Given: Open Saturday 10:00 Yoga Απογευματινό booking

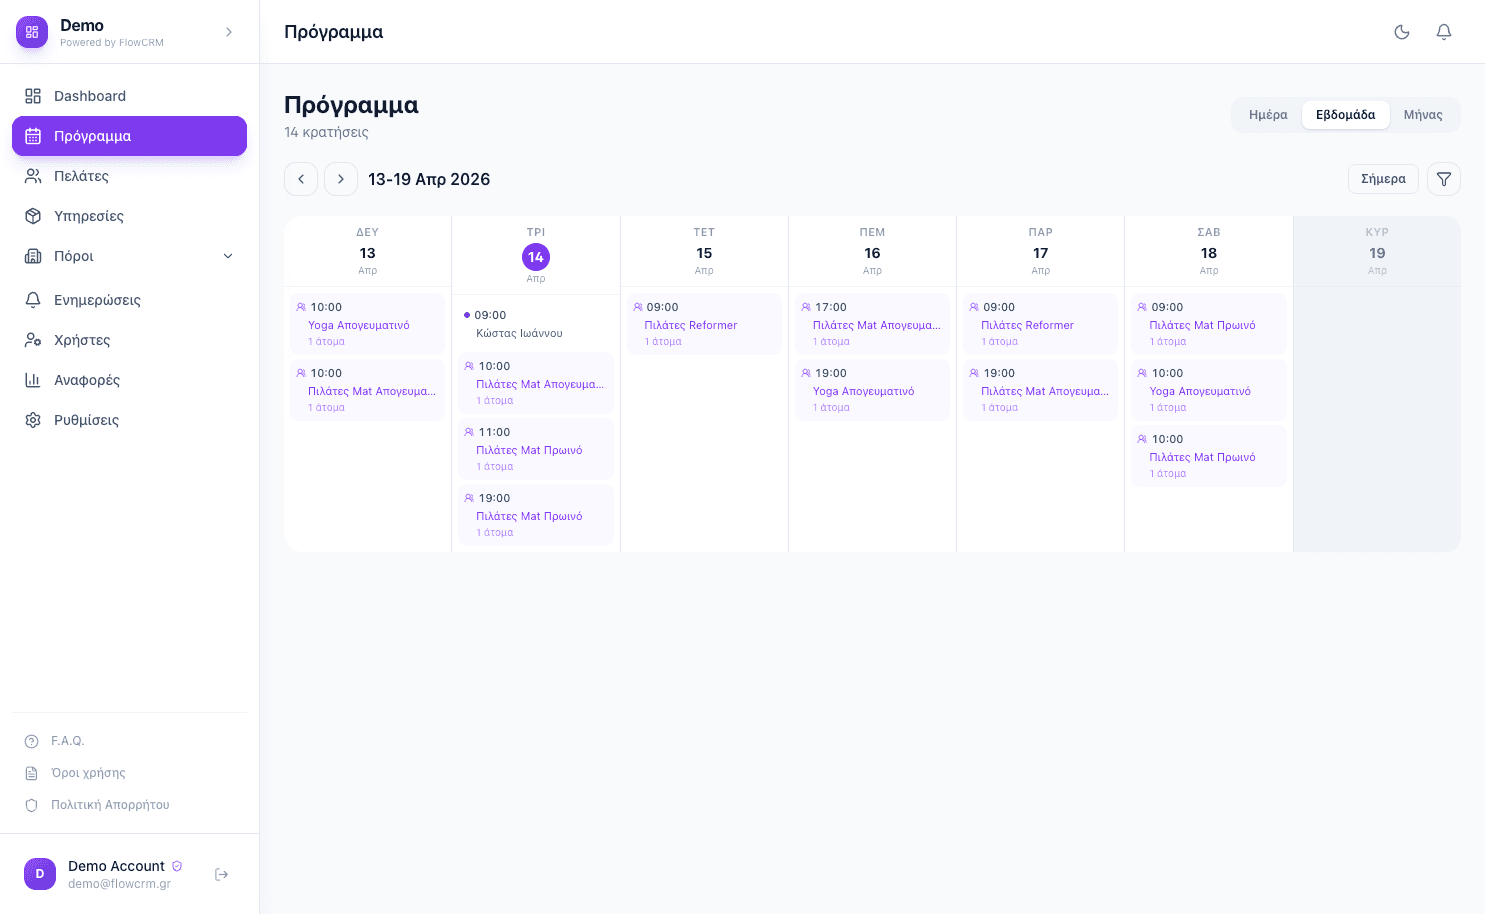Looking at the screenshot, I should pyautogui.click(x=1209, y=390).
